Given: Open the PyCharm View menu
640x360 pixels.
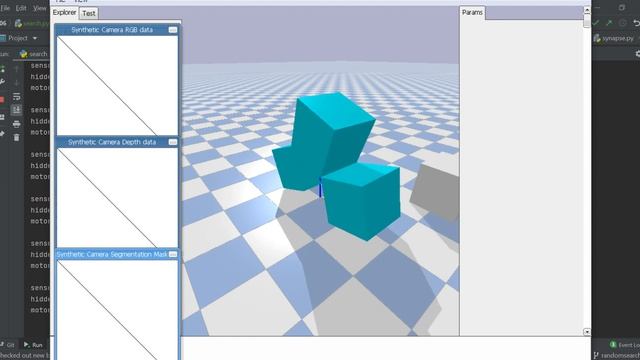Looking at the screenshot, I should coord(40,8).
